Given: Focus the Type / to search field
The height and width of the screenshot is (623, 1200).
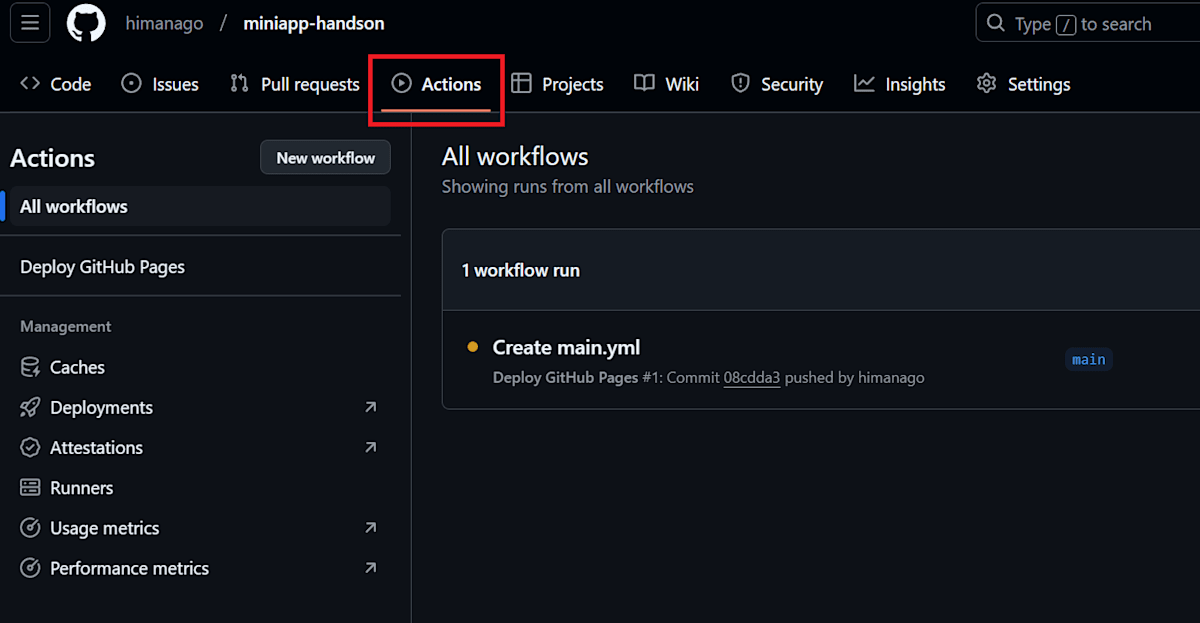Looking at the screenshot, I should [x=1088, y=23].
